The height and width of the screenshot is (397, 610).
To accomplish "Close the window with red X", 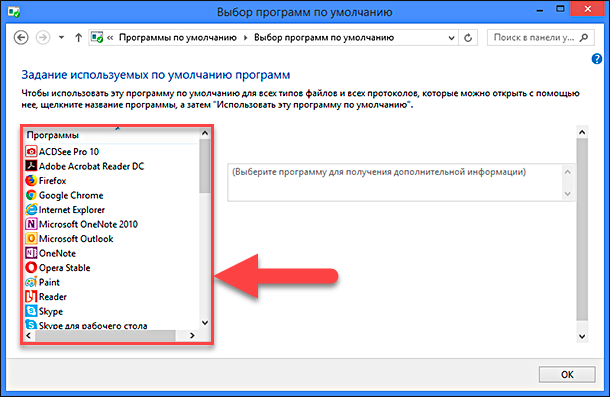I will pyautogui.click(x=587, y=9).
